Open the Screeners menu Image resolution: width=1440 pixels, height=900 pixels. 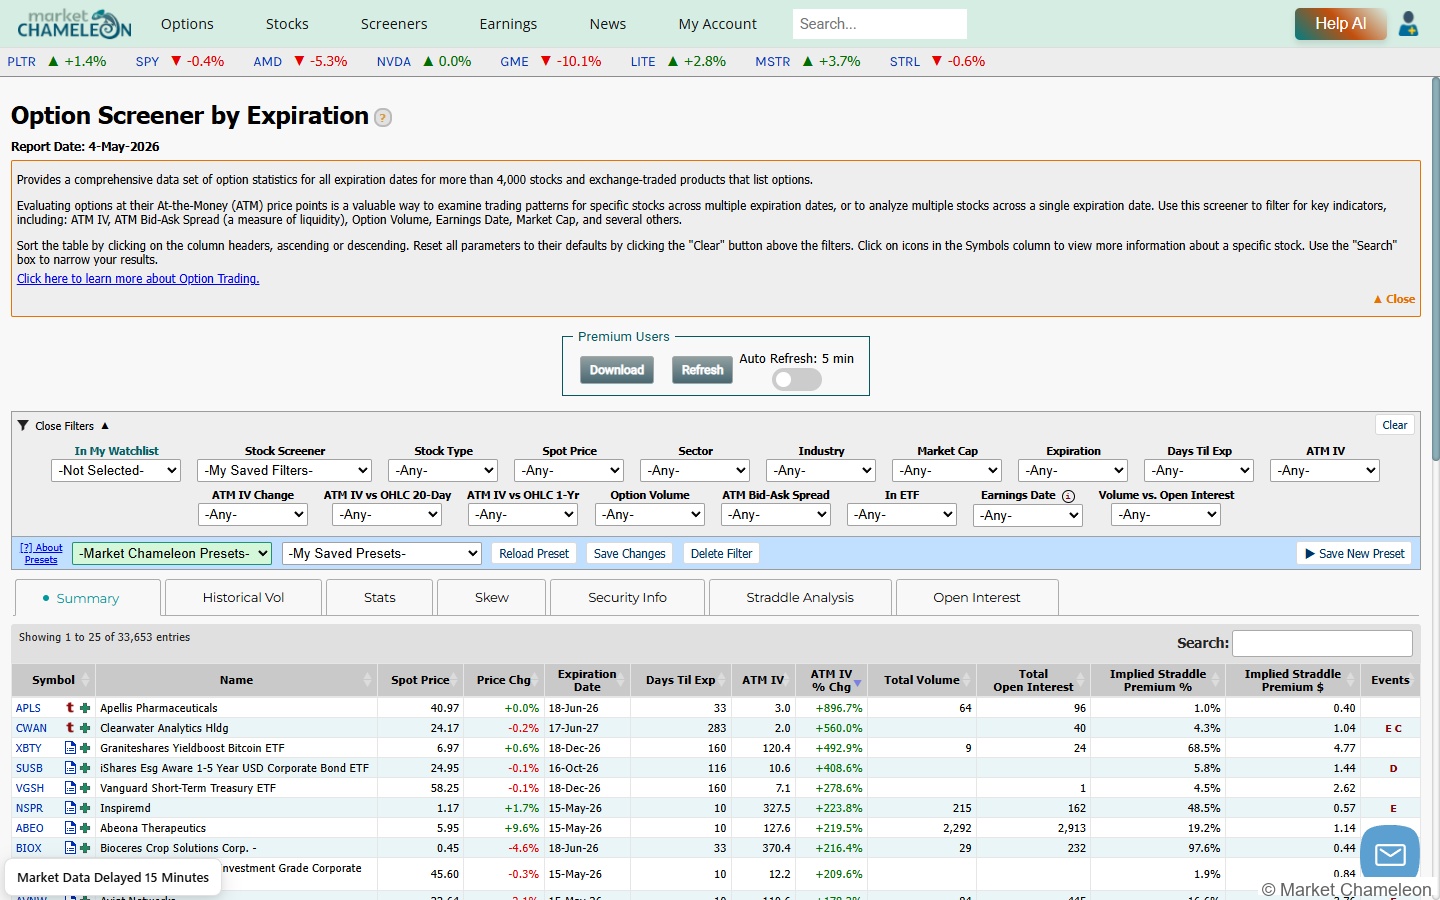tap(394, 24)
